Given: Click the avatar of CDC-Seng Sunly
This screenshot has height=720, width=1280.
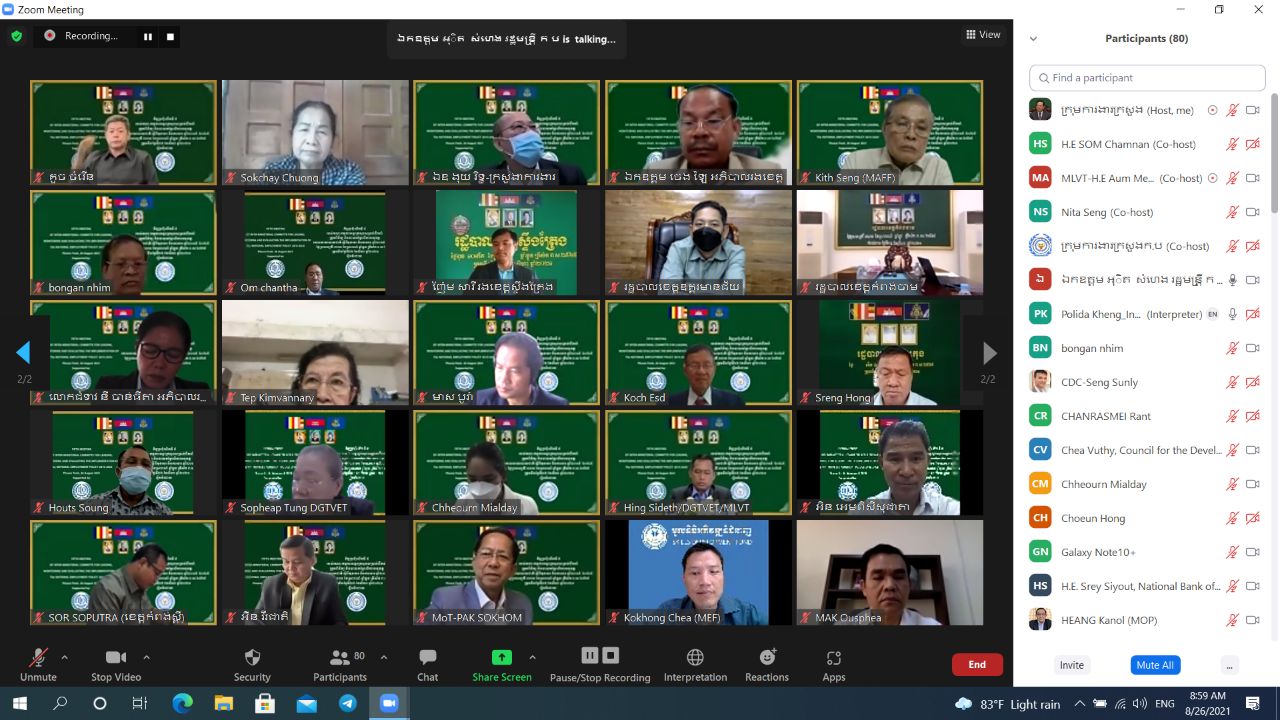Looking at the screenshot, I should [1040, 382].
